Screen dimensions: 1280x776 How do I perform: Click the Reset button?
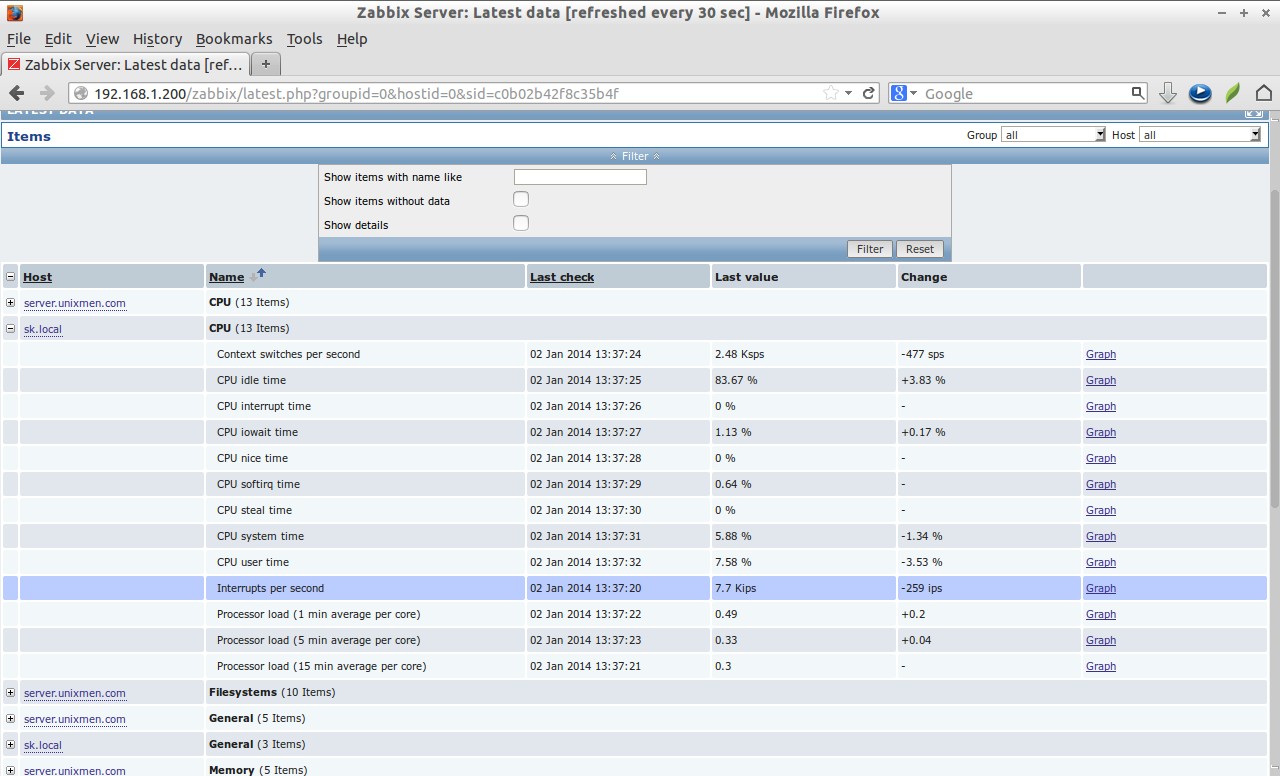coord(920,249)
